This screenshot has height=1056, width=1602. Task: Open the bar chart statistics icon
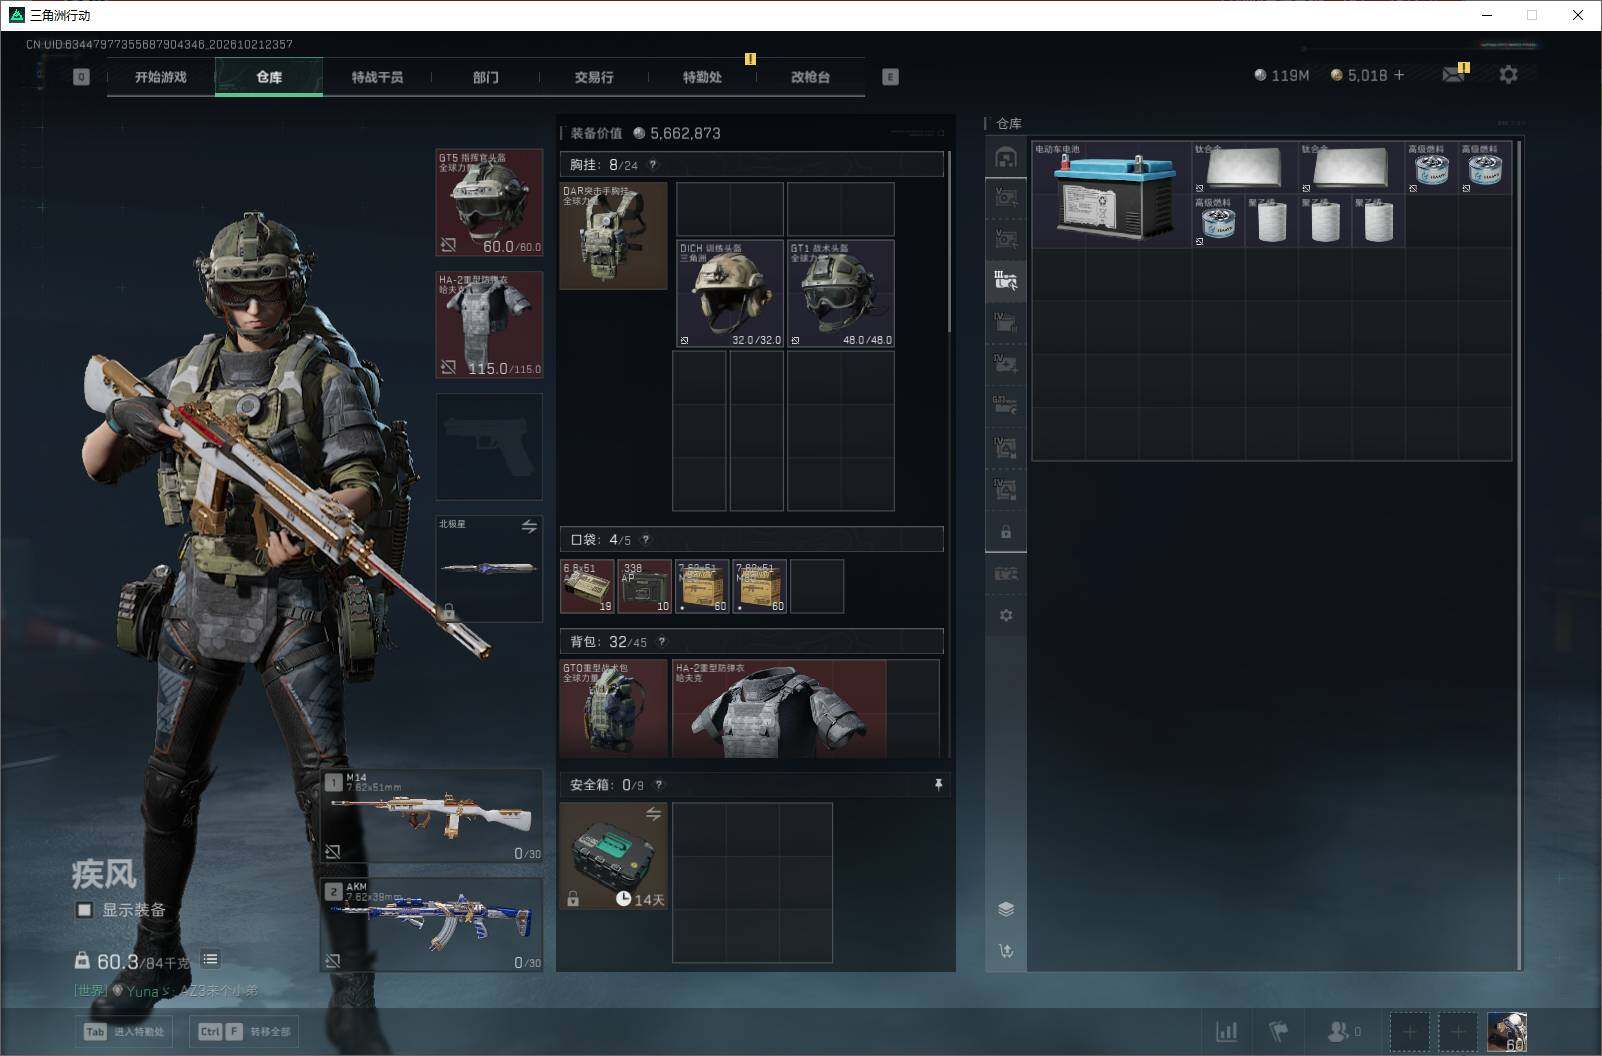[x=1226, y=1031]
